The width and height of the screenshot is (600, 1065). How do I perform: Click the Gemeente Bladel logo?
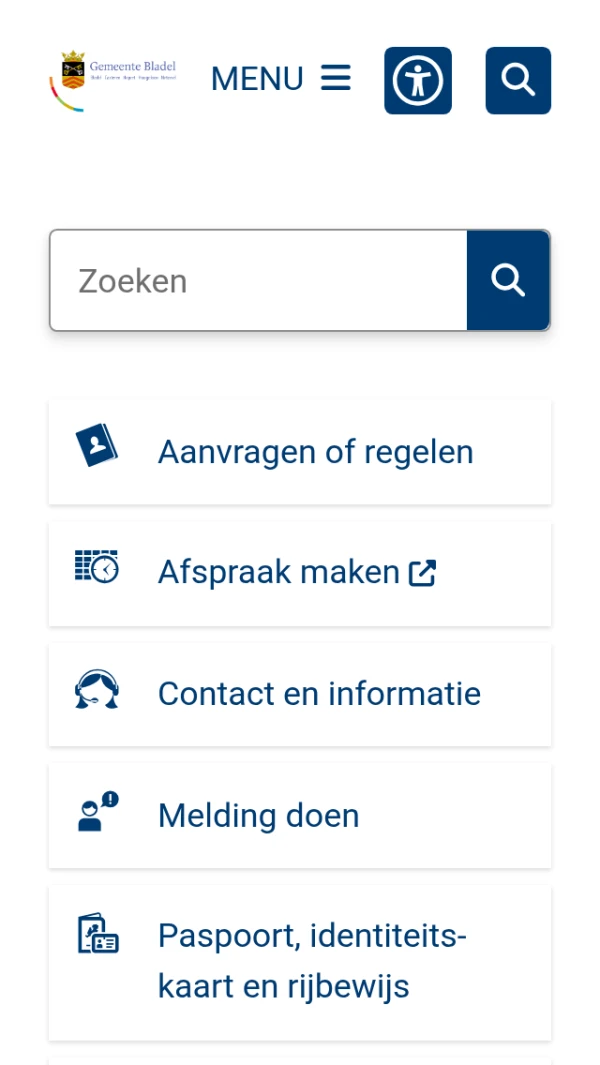point(113,79)
